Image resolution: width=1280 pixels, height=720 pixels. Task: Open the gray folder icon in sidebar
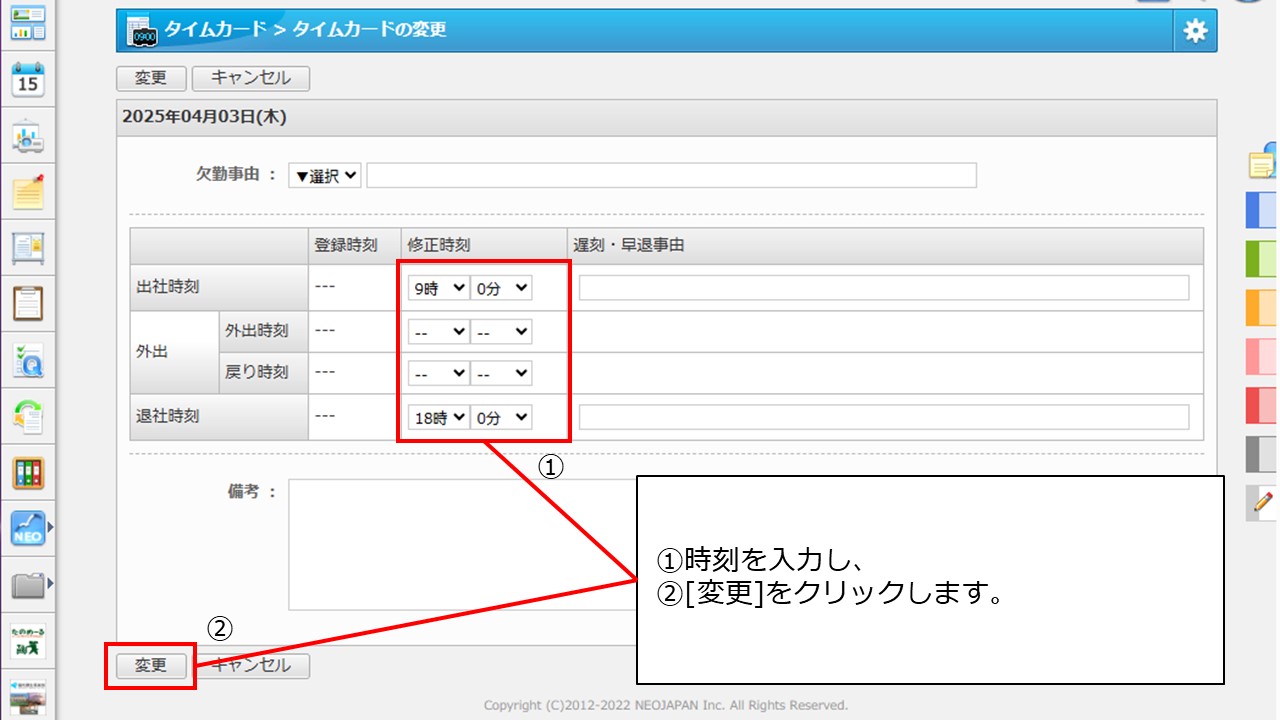coord(28,584)
